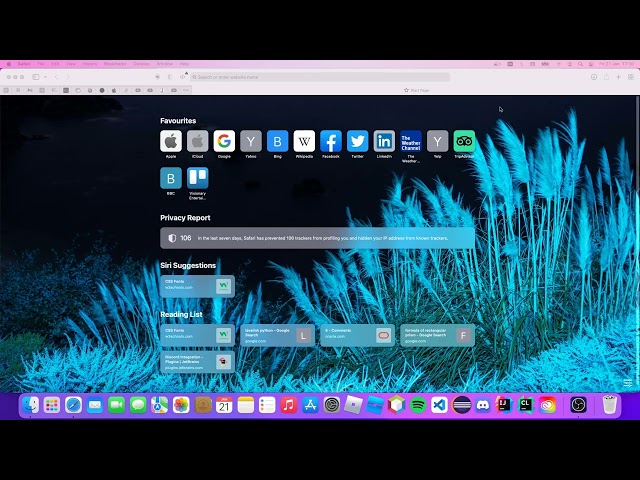Open the Bing favourite tile

[278, 141]
